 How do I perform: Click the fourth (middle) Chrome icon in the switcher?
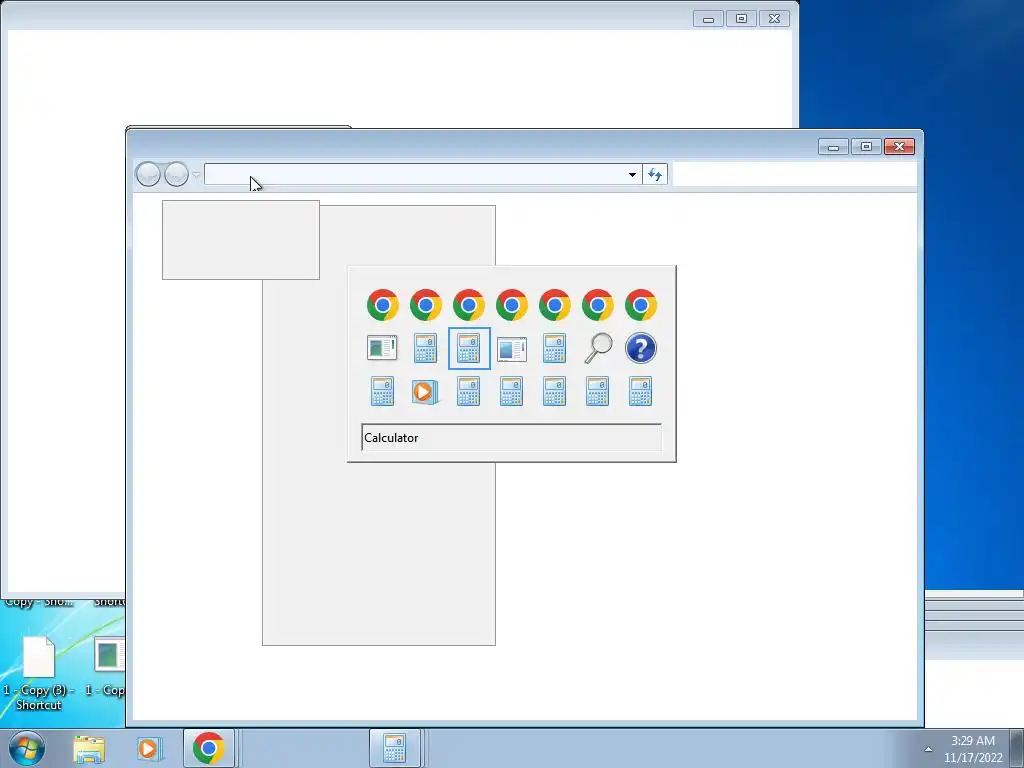pyautogui.click(x=511, y=305)
